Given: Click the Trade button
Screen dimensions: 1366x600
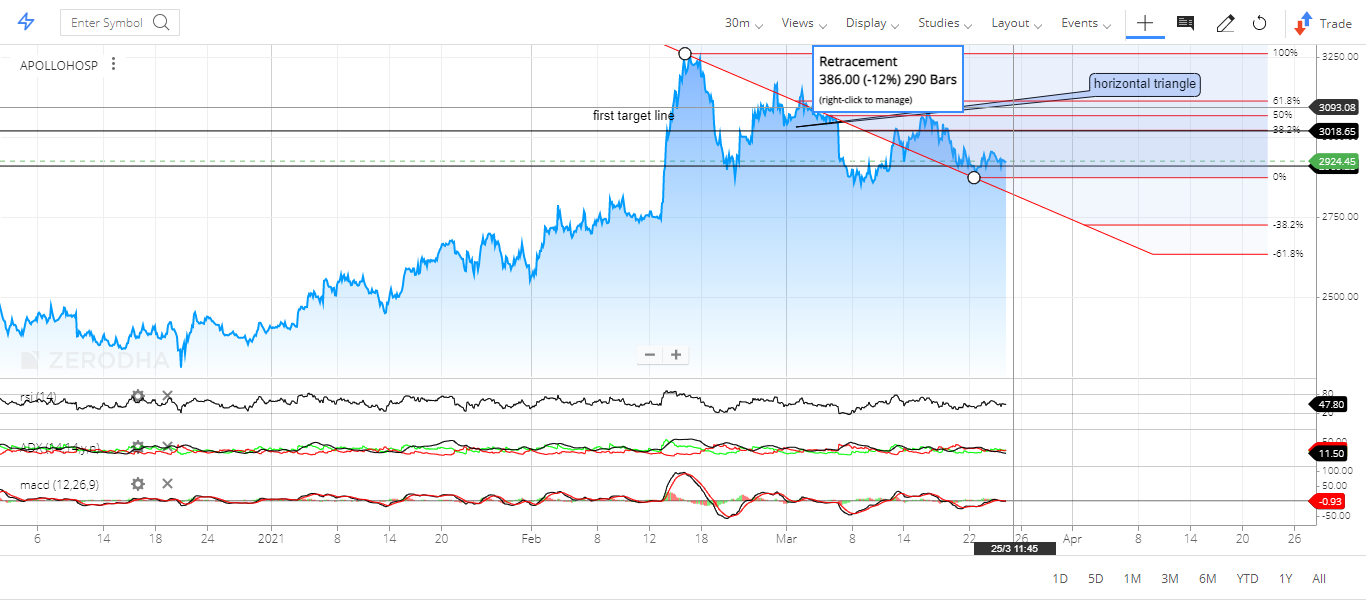Looking at the screenshot, I should [x=1324, y=23].
